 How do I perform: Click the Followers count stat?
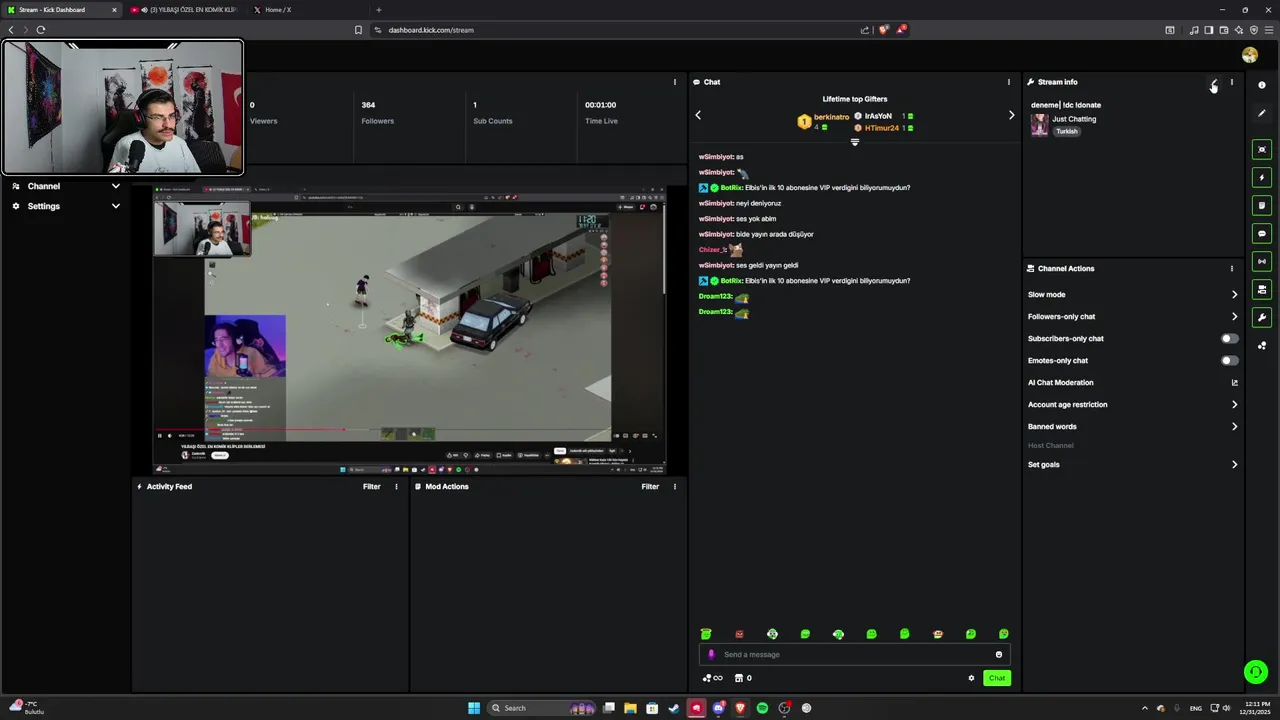click(376, 112)
